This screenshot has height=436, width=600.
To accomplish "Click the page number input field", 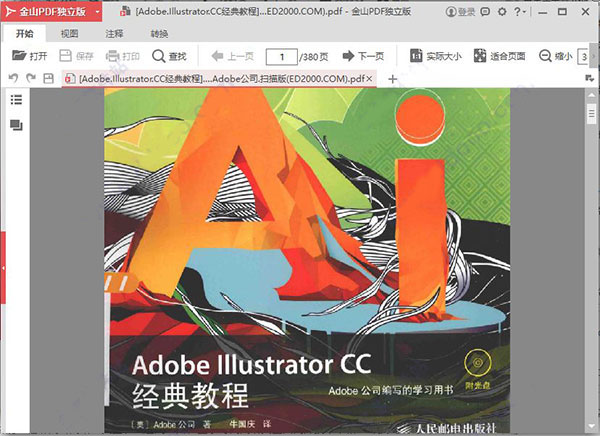I will click(282, 57).
